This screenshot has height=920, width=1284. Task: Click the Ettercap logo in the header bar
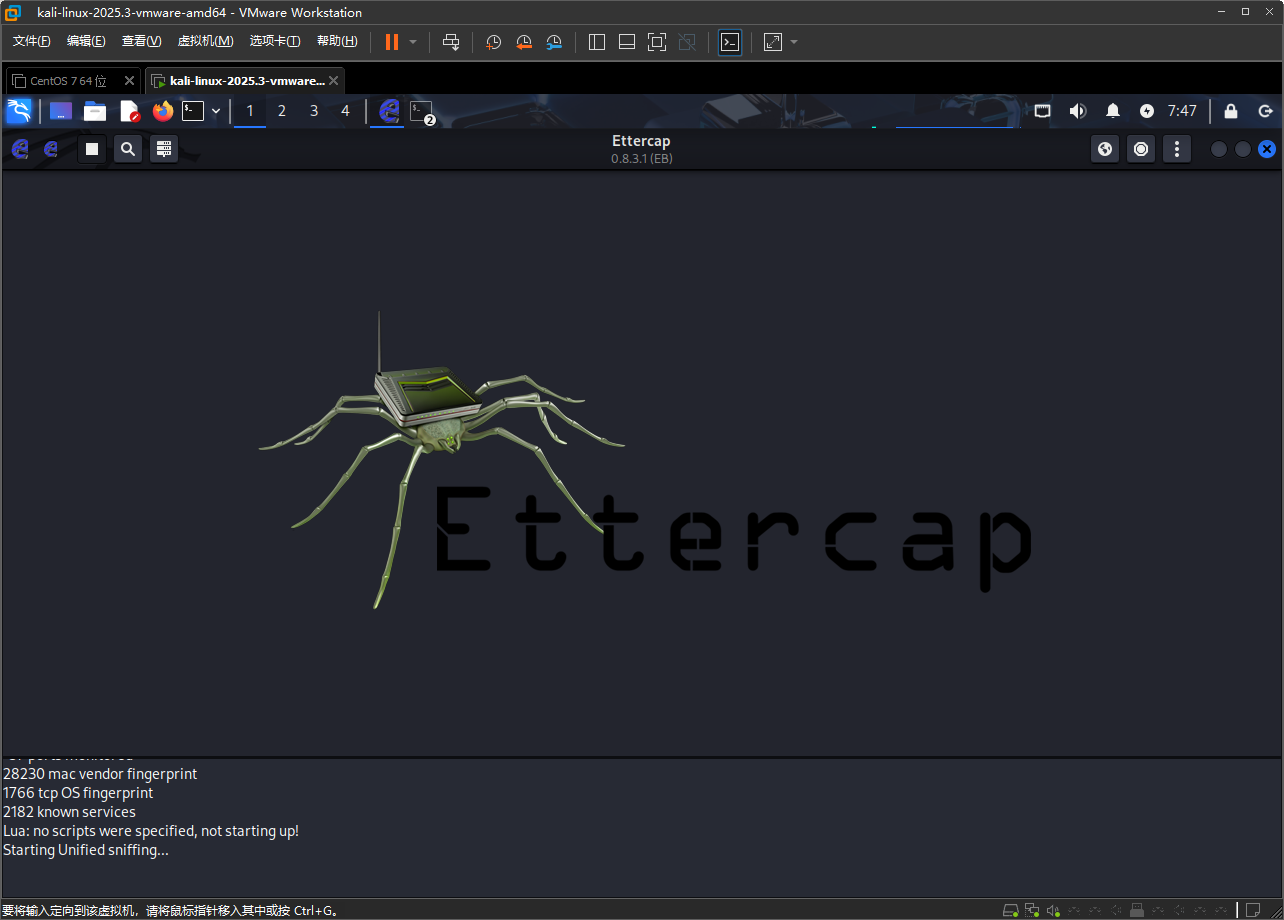click(x=19, y=149)
